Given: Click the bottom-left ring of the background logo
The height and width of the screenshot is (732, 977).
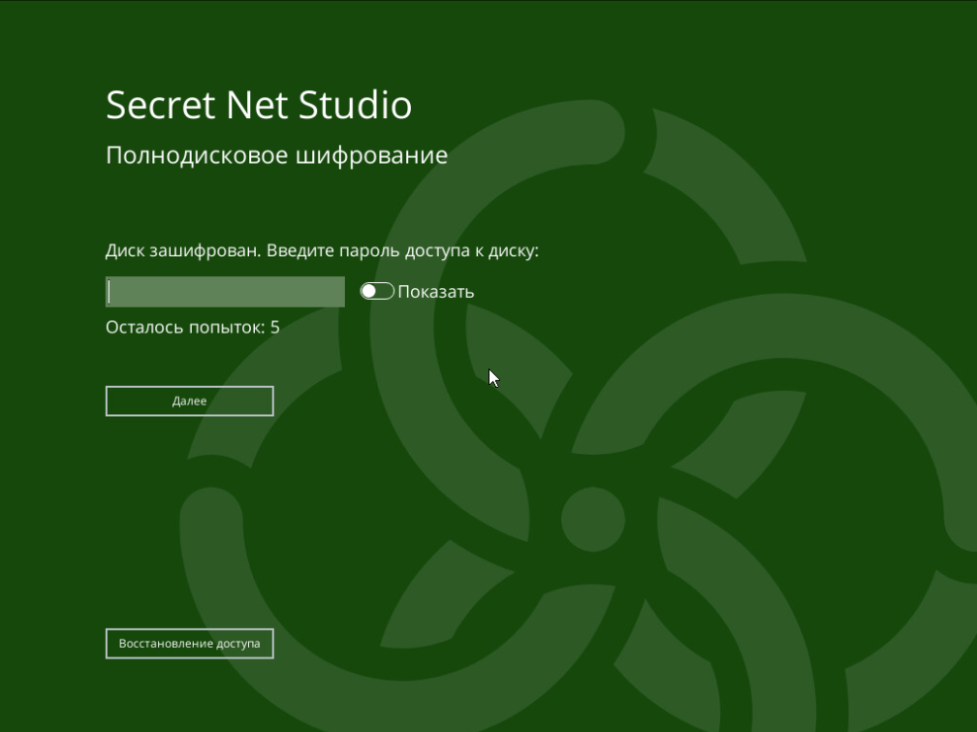Looking at the screenshot, I should click(x=212, y=561).
